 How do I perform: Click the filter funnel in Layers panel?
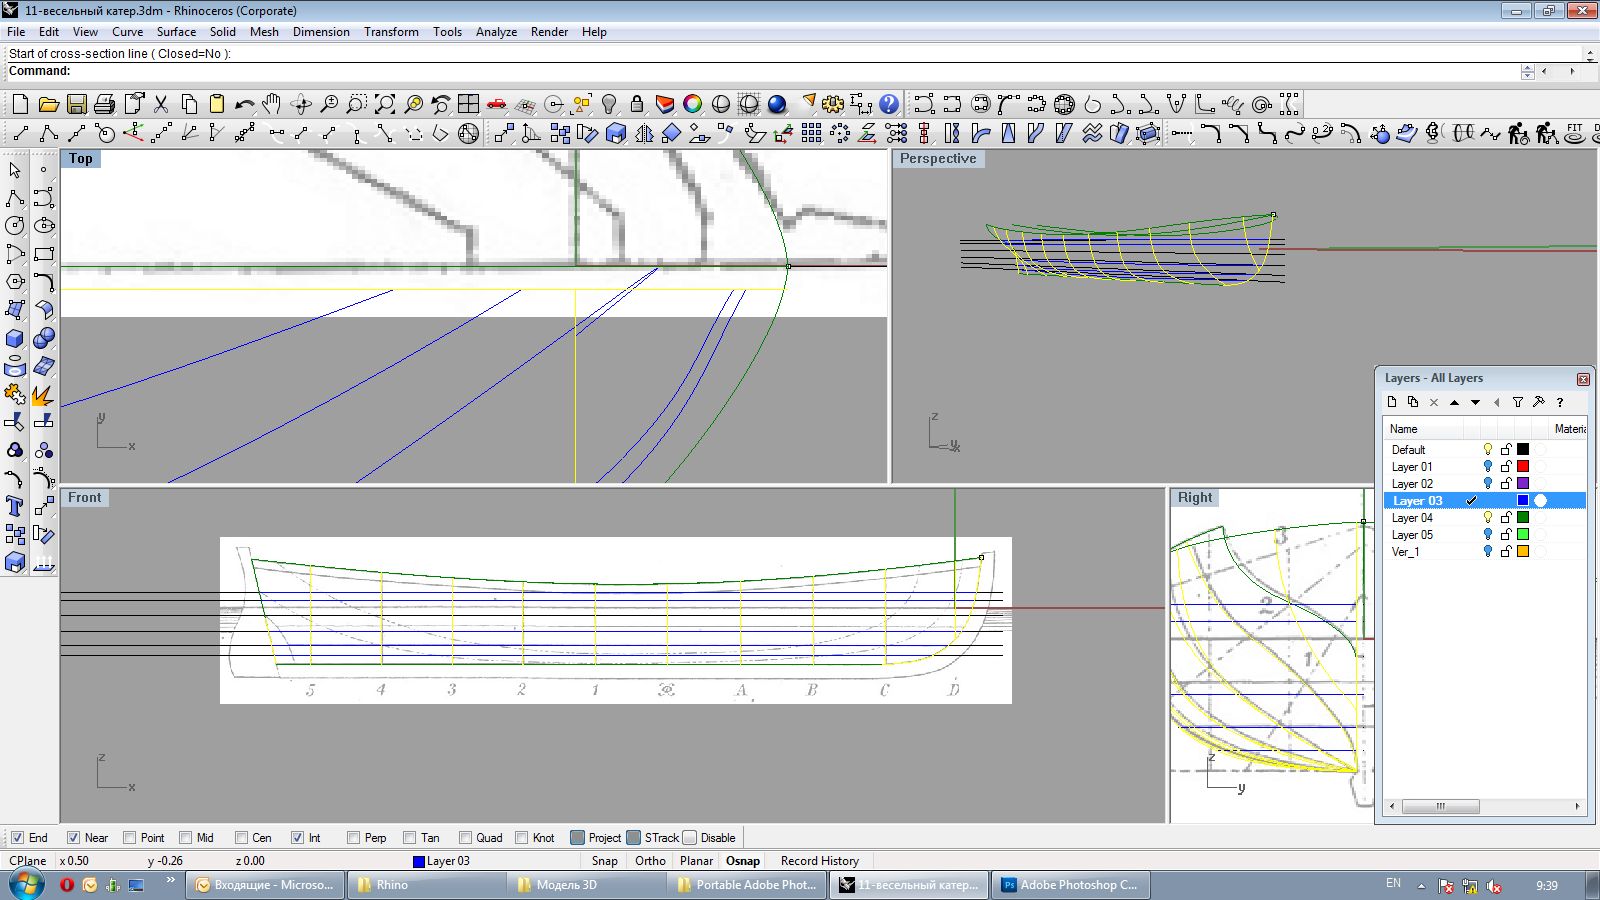tap(1517, 402)
